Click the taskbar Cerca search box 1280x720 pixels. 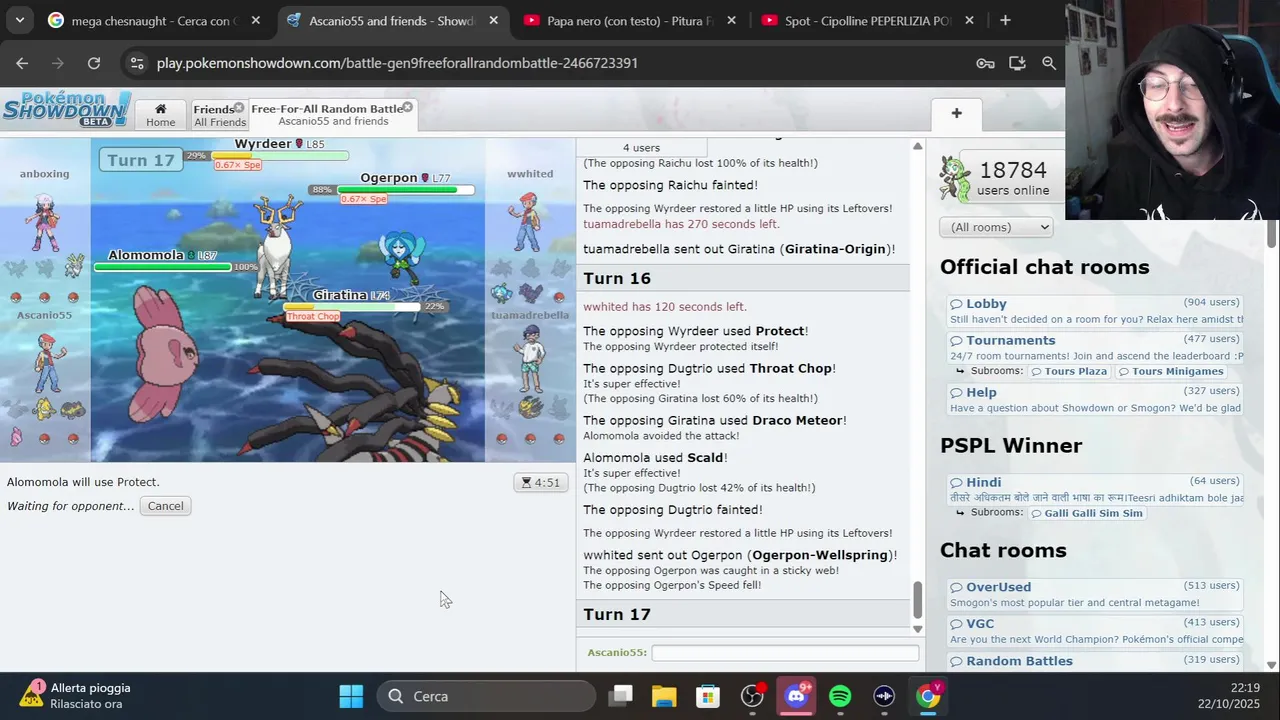click(486, 696)
